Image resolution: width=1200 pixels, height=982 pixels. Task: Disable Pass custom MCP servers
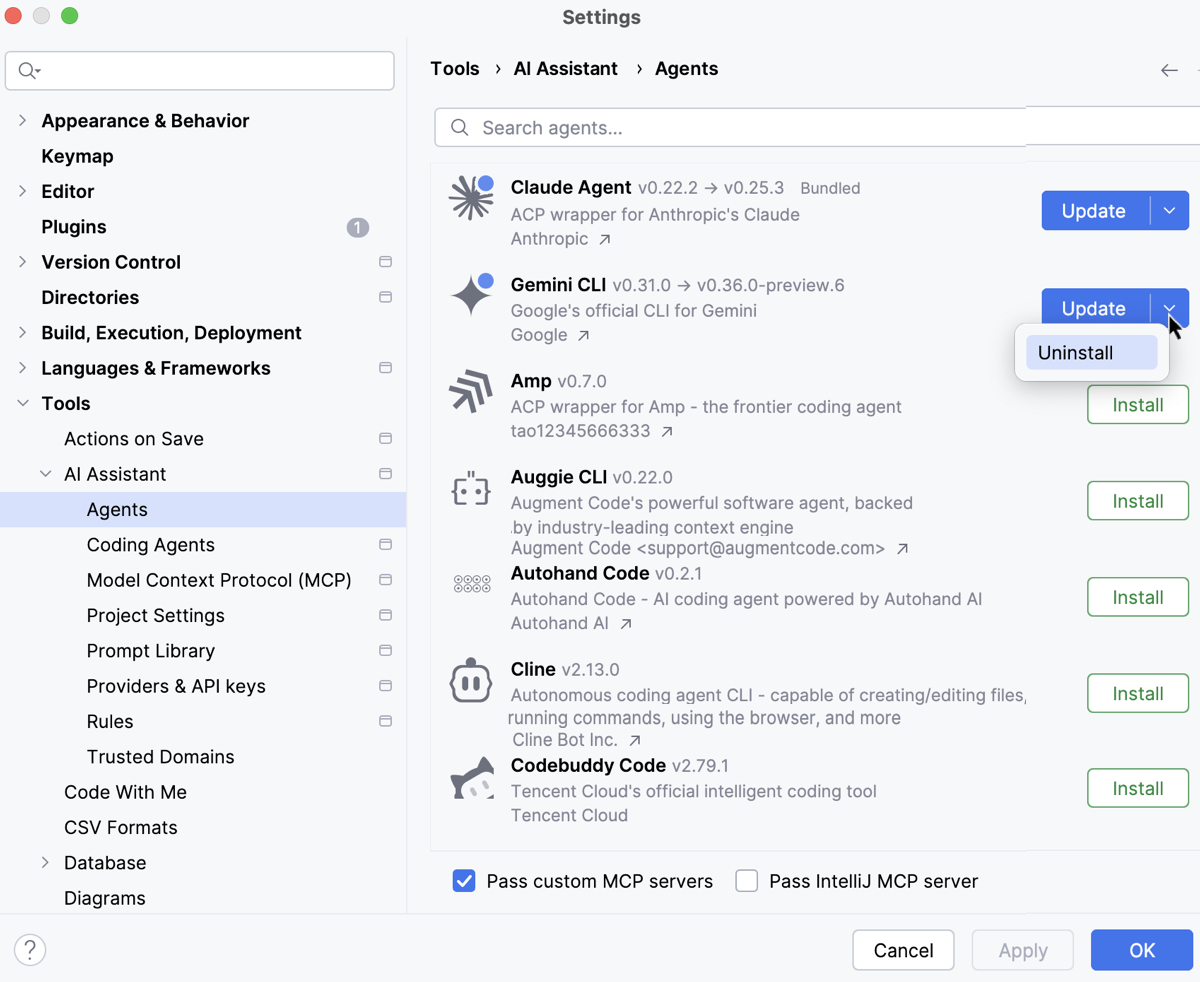tap(463, 881)
